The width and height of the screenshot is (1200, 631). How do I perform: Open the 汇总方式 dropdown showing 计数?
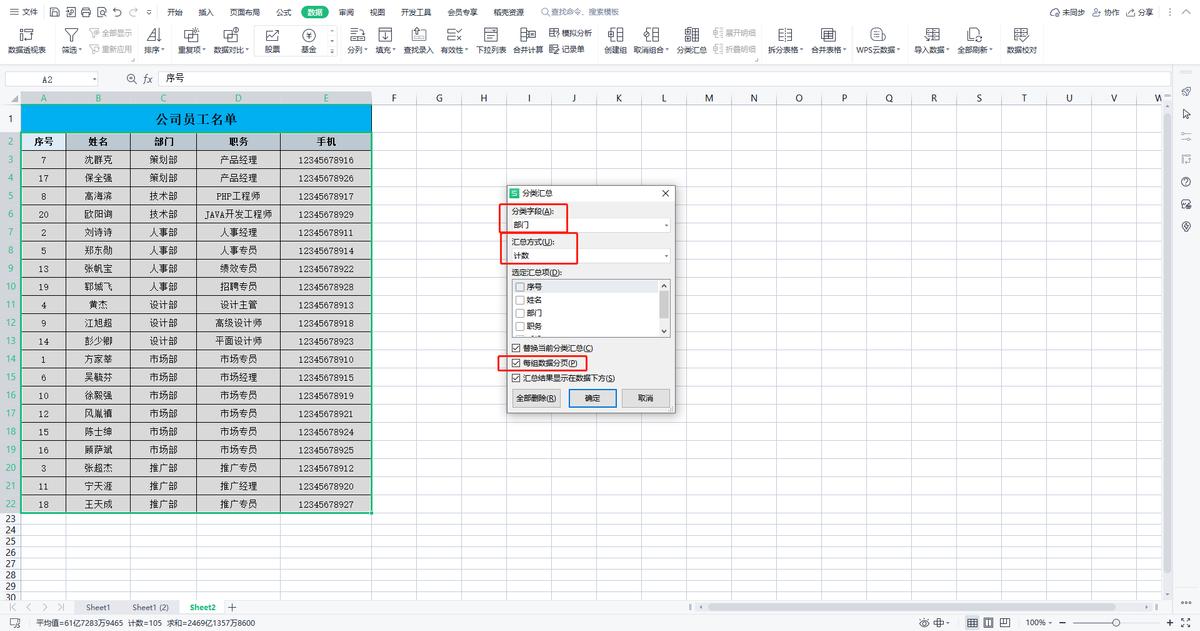coord(666,256)
